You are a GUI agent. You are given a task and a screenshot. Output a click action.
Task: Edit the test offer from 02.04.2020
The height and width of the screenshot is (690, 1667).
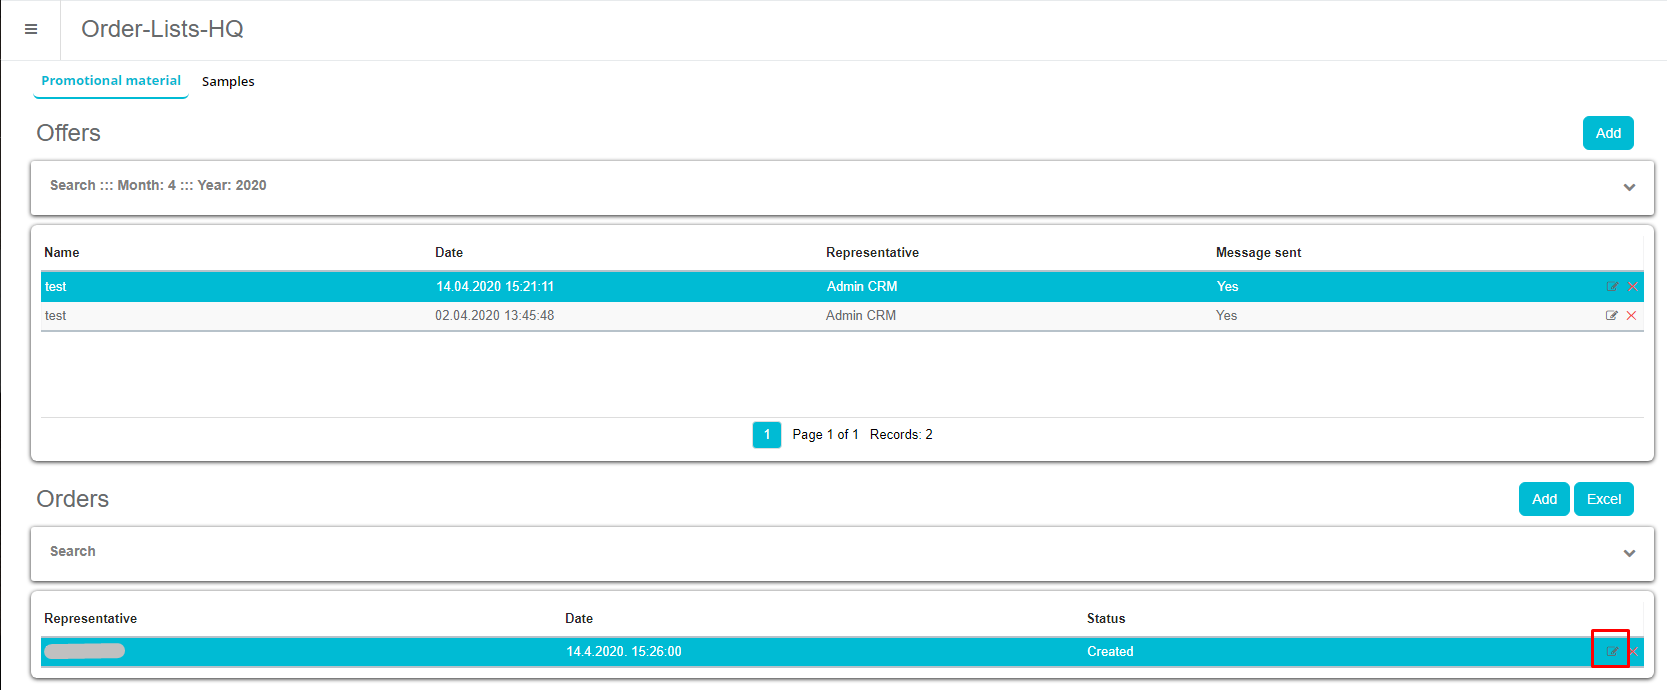1611,316
